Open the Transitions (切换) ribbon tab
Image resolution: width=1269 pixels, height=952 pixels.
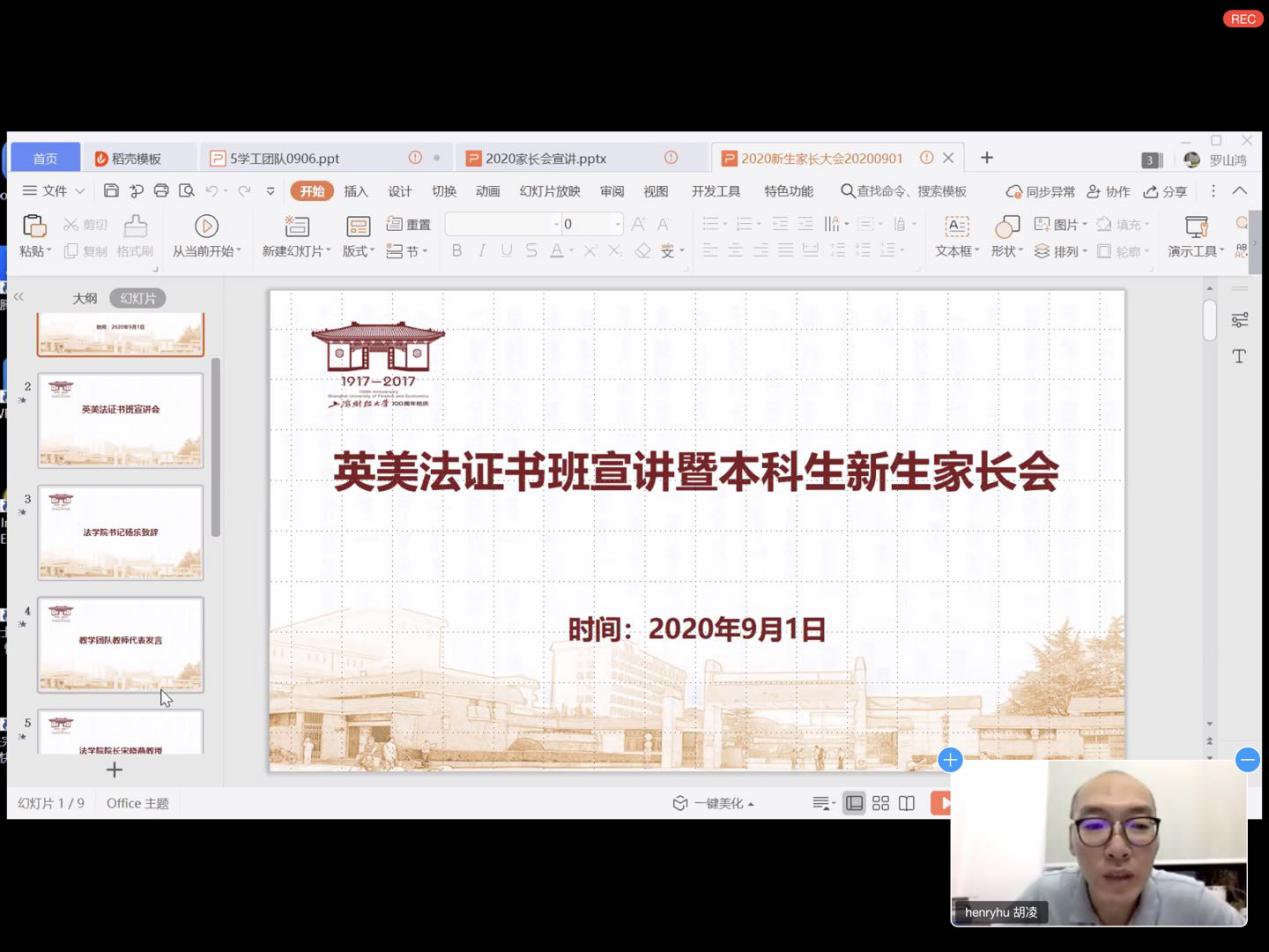pyautogui.click(x=444, y=191)
